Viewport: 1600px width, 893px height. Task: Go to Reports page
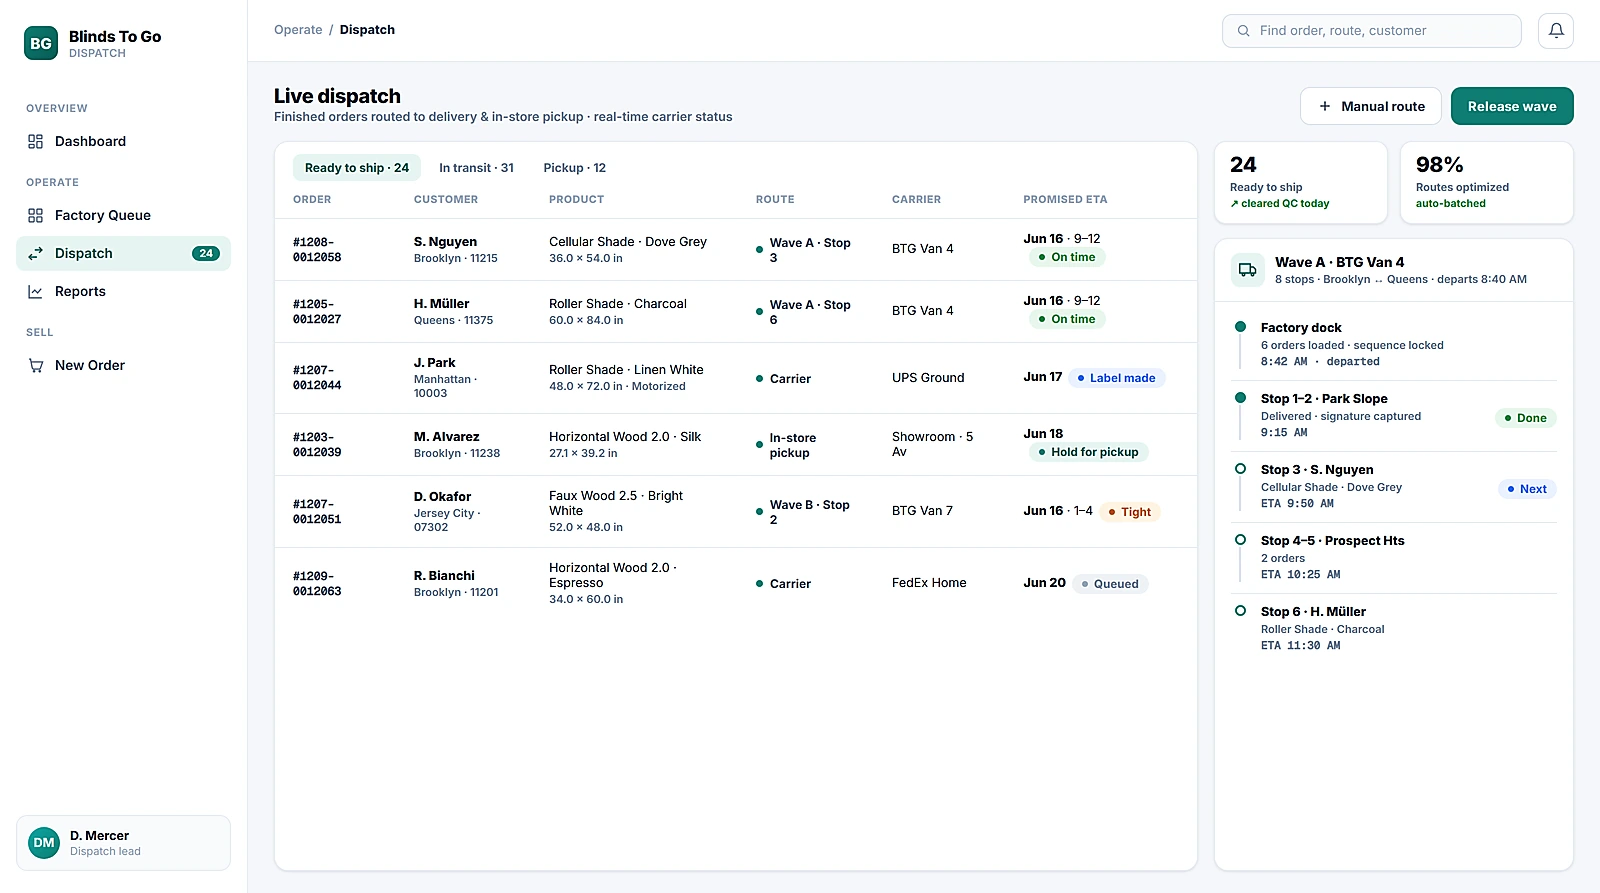123,292
